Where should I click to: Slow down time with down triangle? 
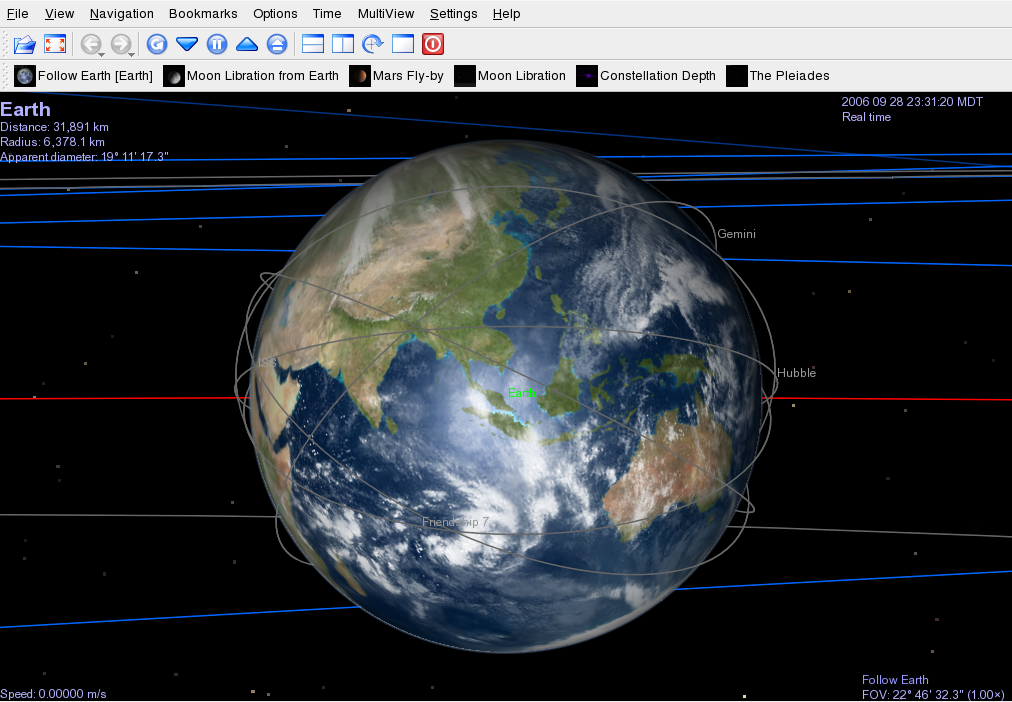pyautogui.click(x=187, y=45)
